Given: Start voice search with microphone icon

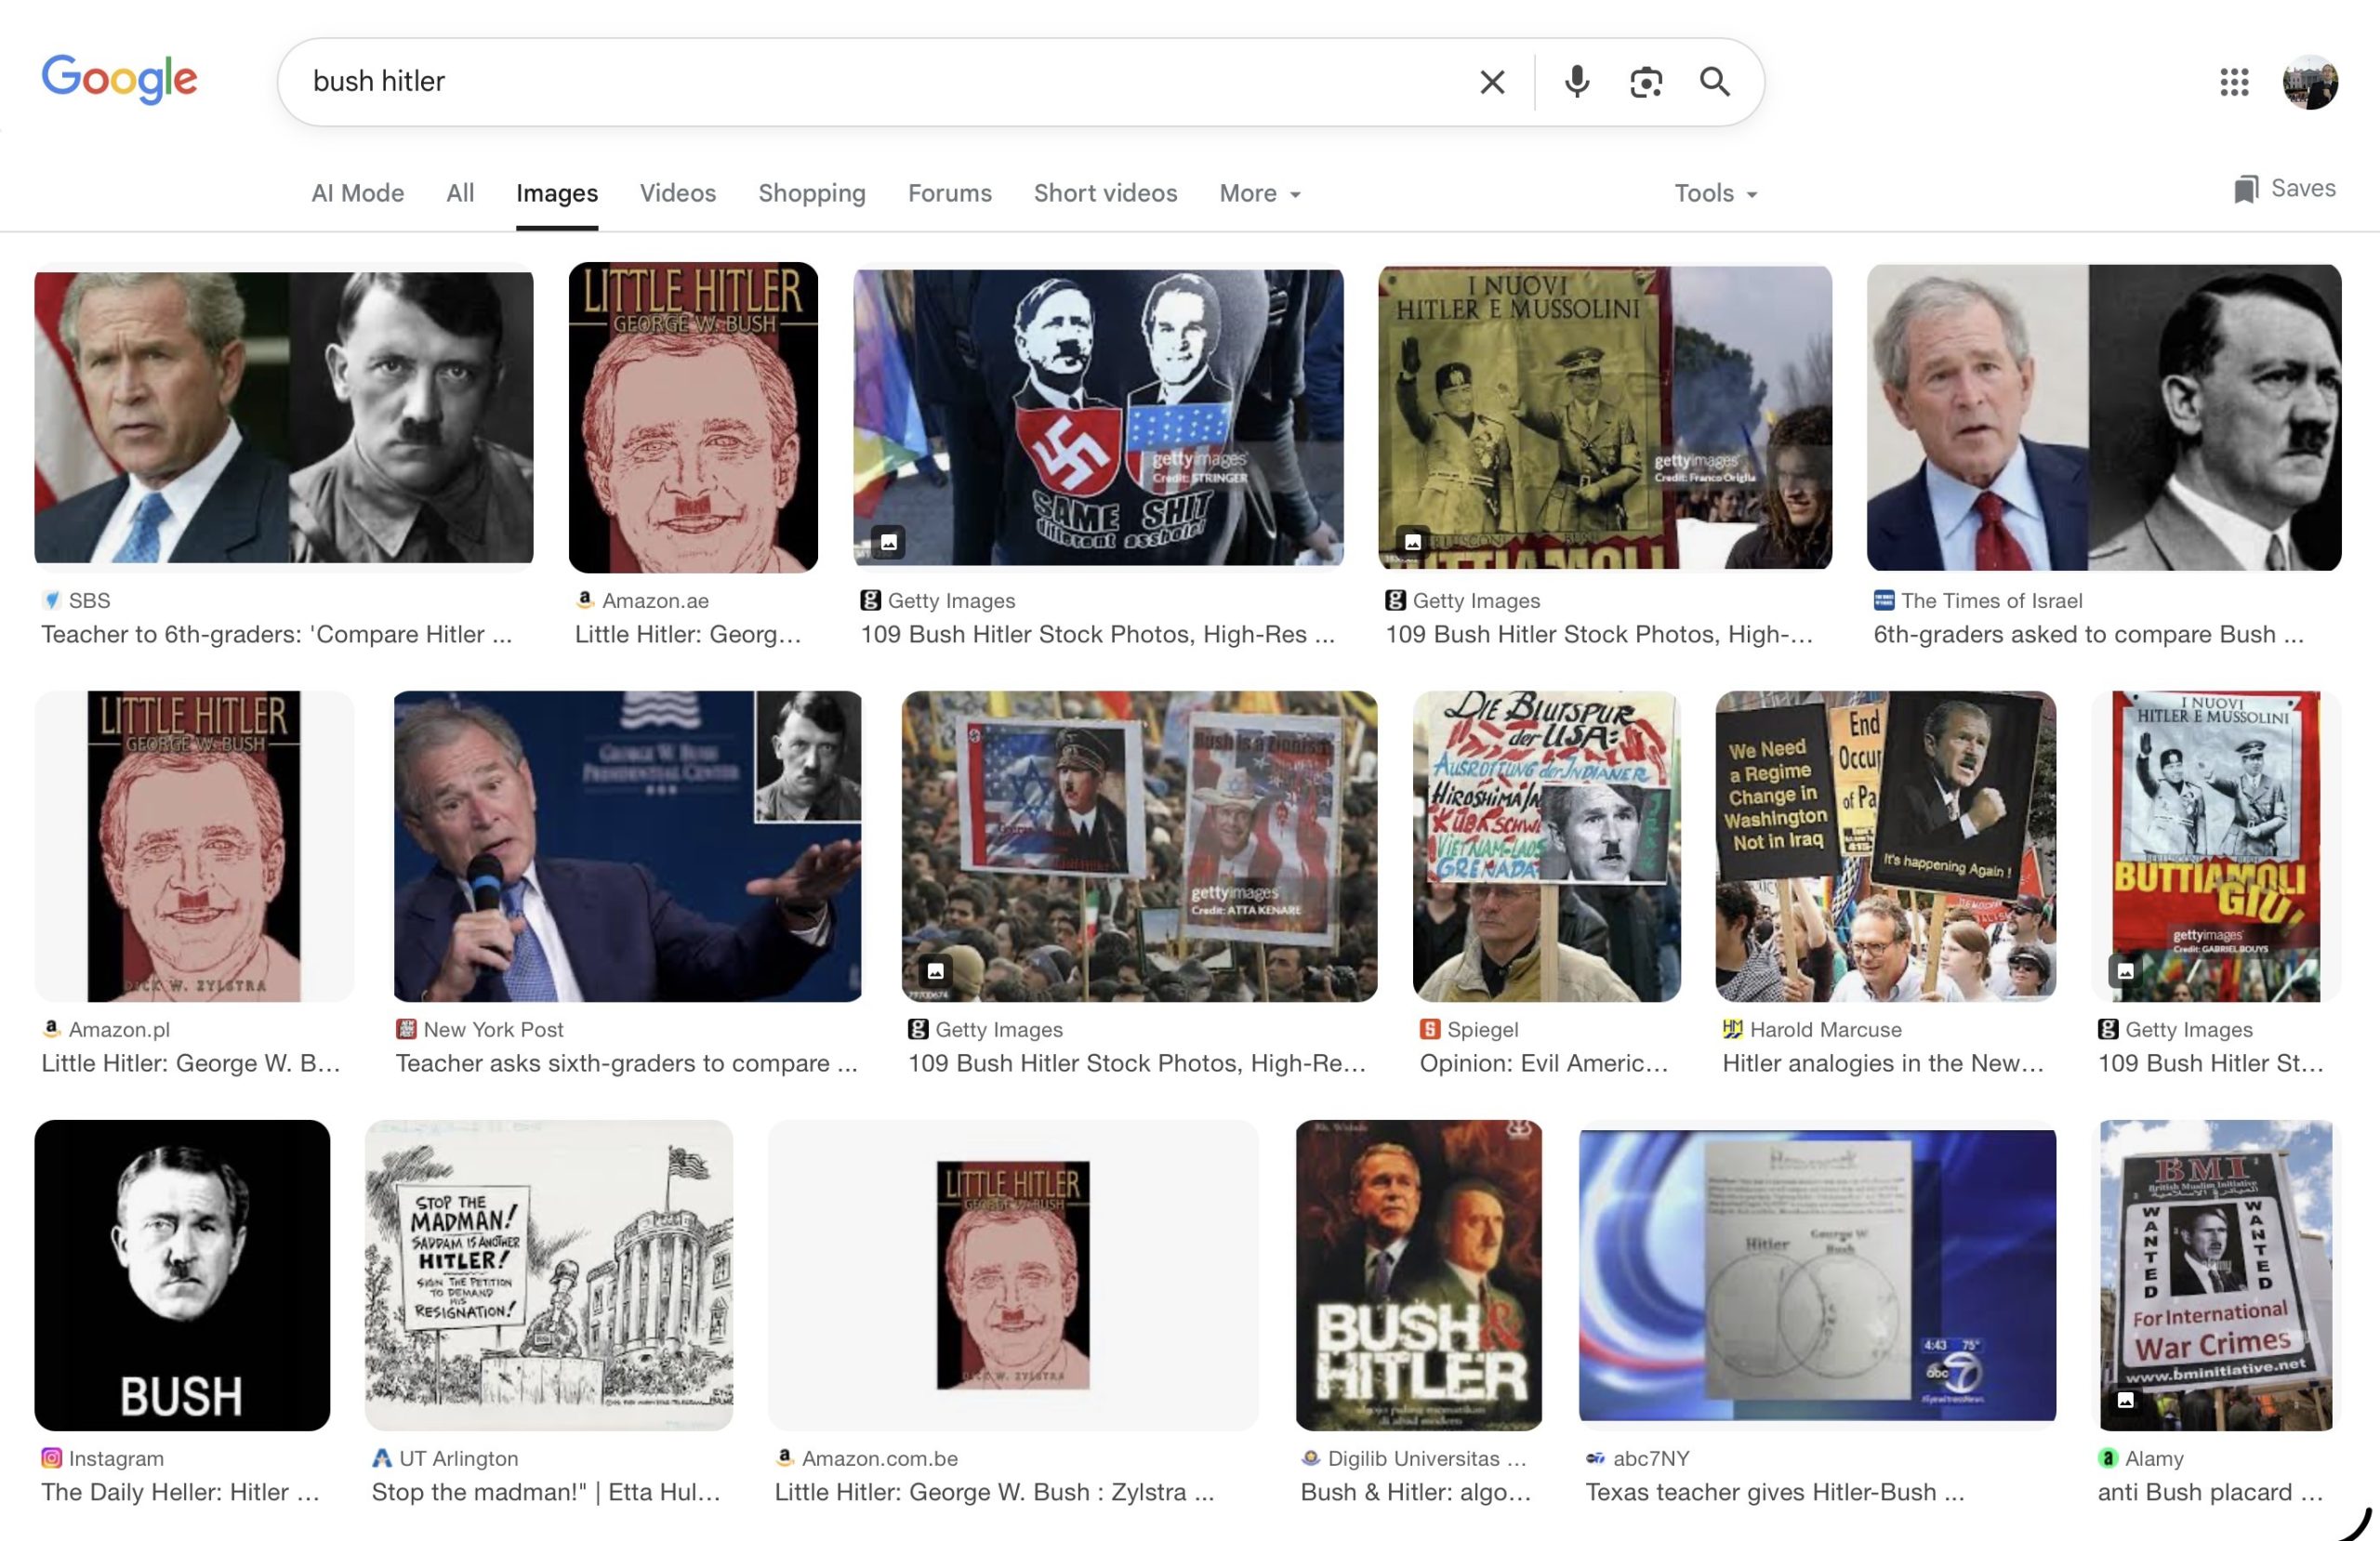Looking at the screenshot, I should click(1576, 82).
